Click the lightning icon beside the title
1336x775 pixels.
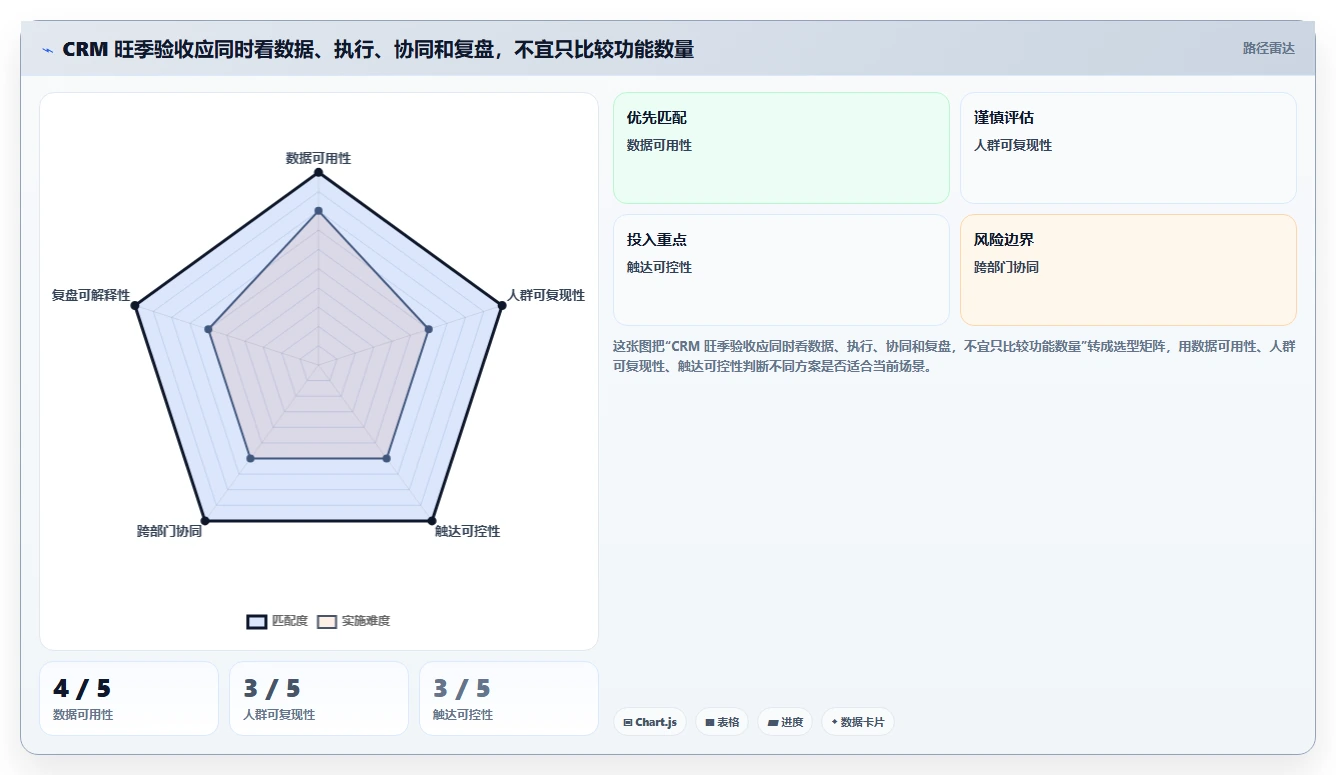[x=48, y=50]
